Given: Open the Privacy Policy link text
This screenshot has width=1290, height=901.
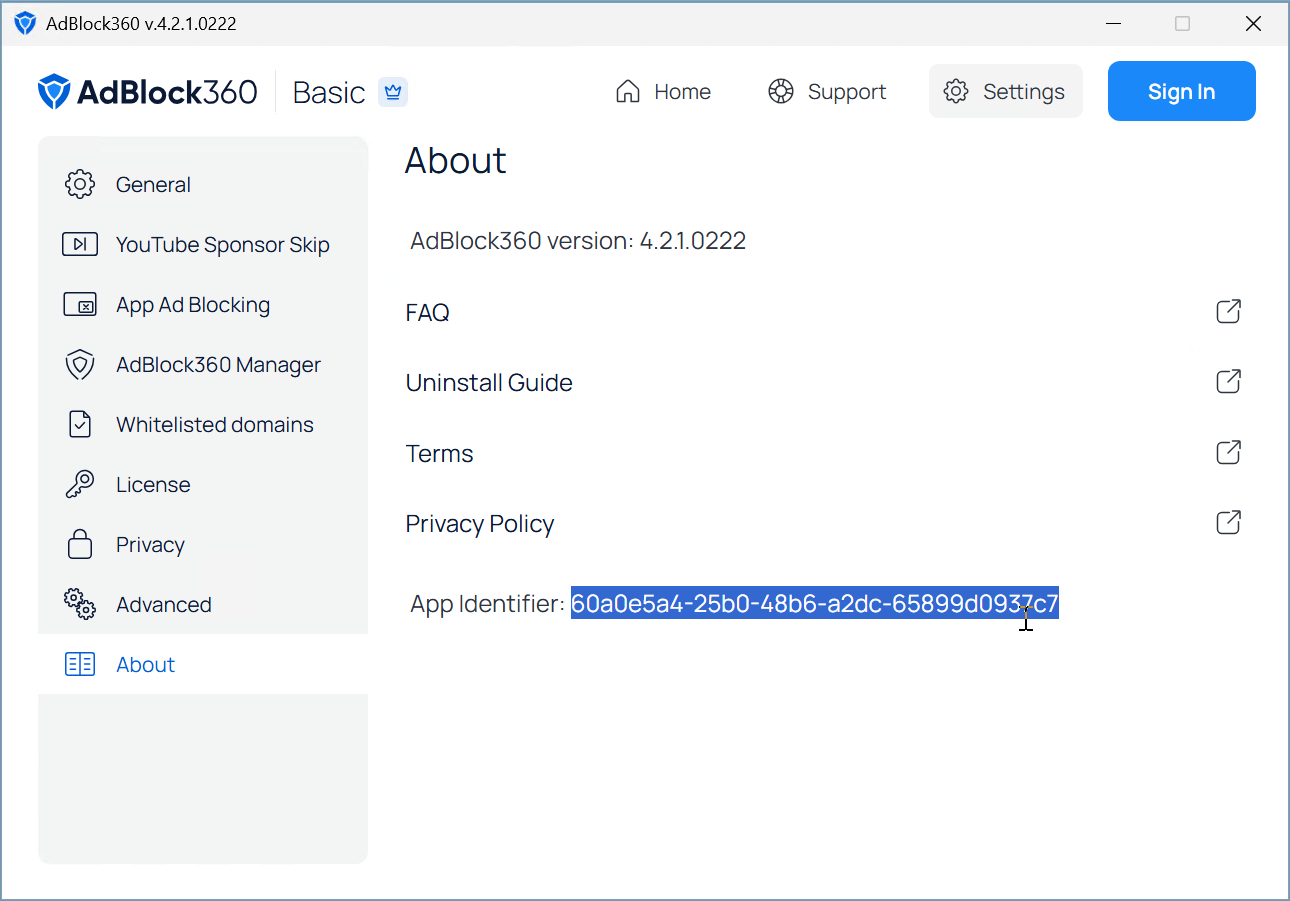Looking at the screenshot, I should tap(479, 524).
